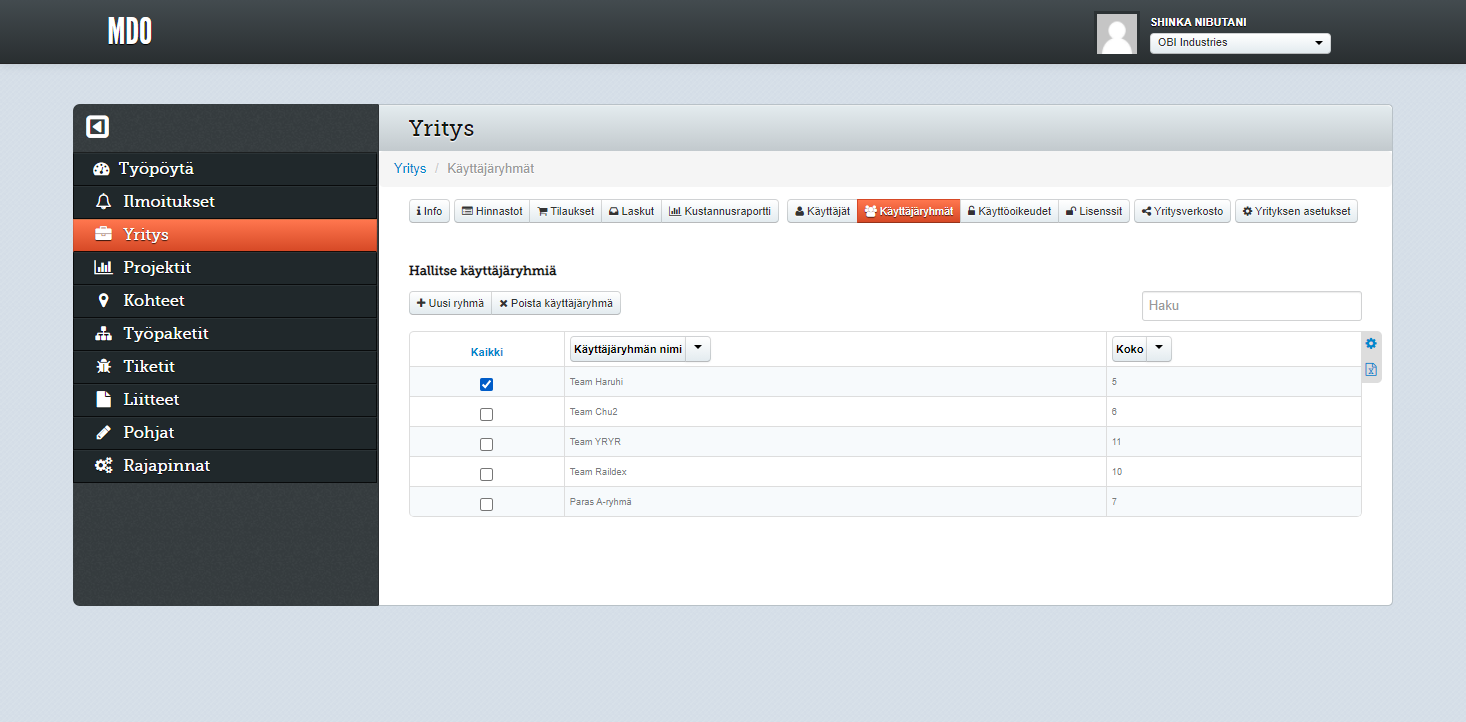
Task: Click Poista käyttäjäryhmä button
Action: click(x=556, y=303)
